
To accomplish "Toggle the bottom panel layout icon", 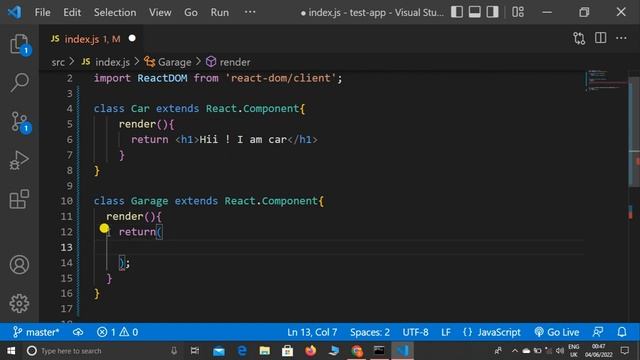I will (474, 12).
